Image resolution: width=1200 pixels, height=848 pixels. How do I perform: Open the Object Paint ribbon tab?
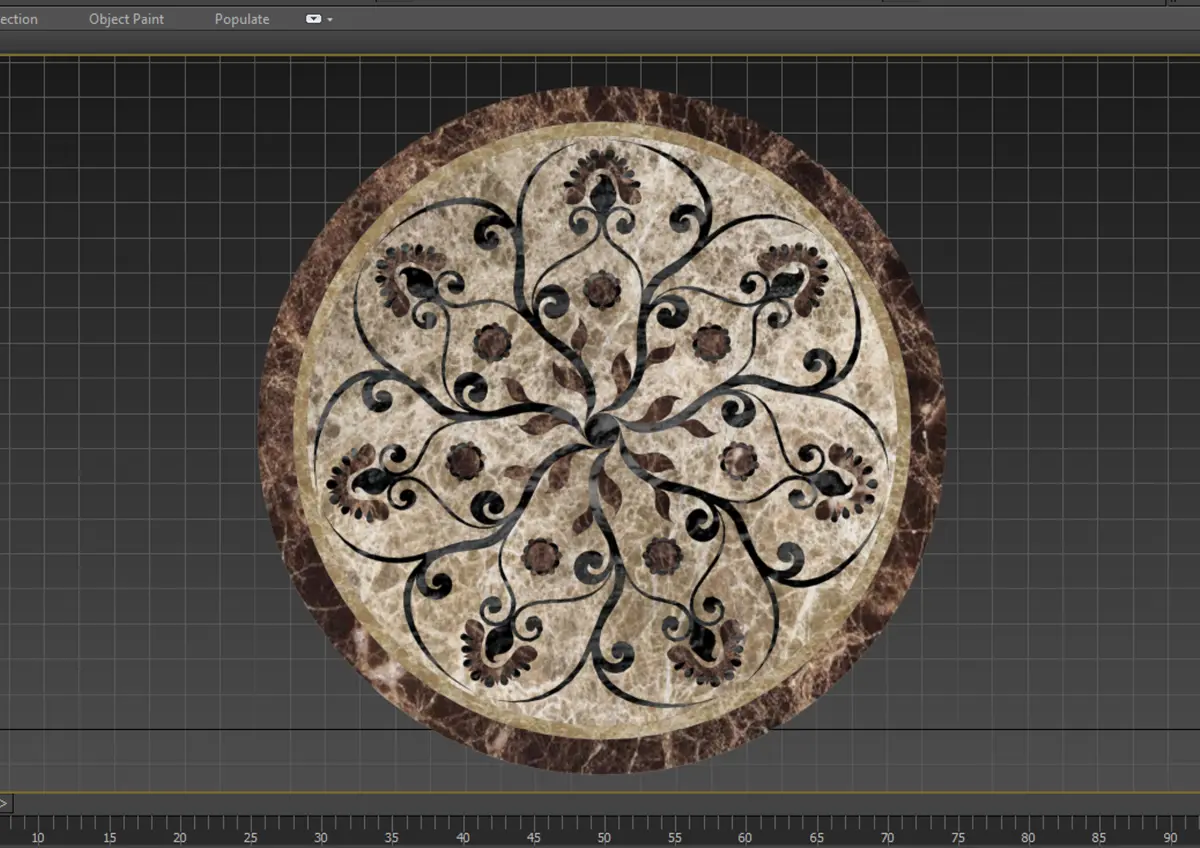[x=126, y=19]
